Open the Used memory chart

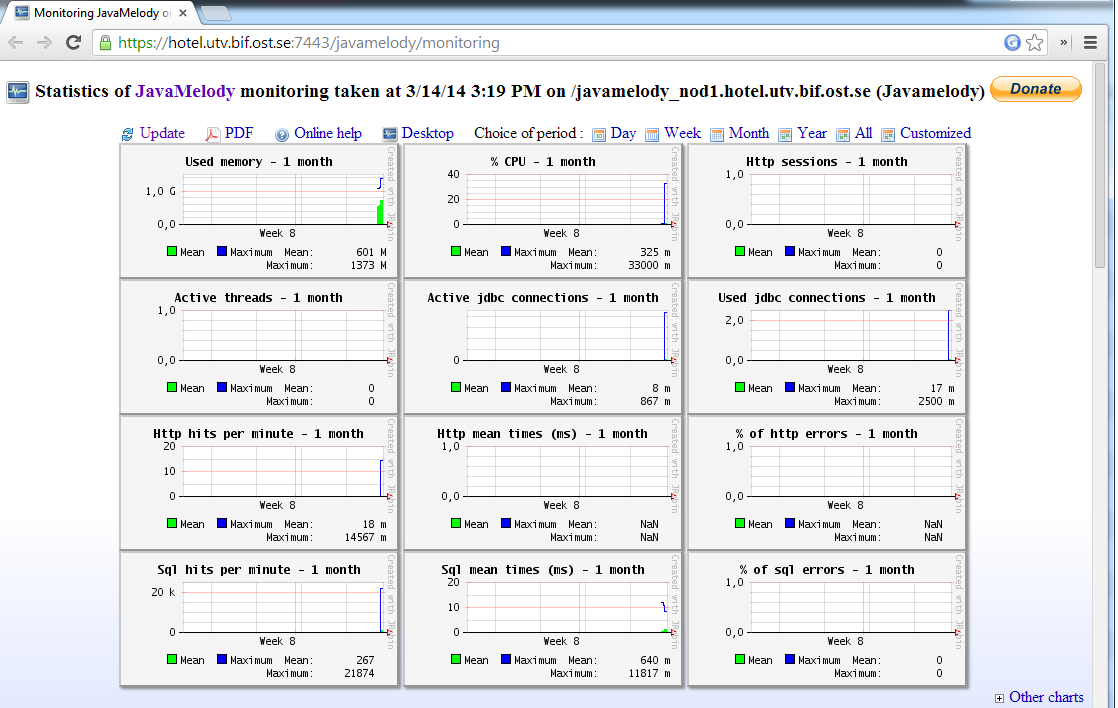pyautogui.click(x=259, y=211)
